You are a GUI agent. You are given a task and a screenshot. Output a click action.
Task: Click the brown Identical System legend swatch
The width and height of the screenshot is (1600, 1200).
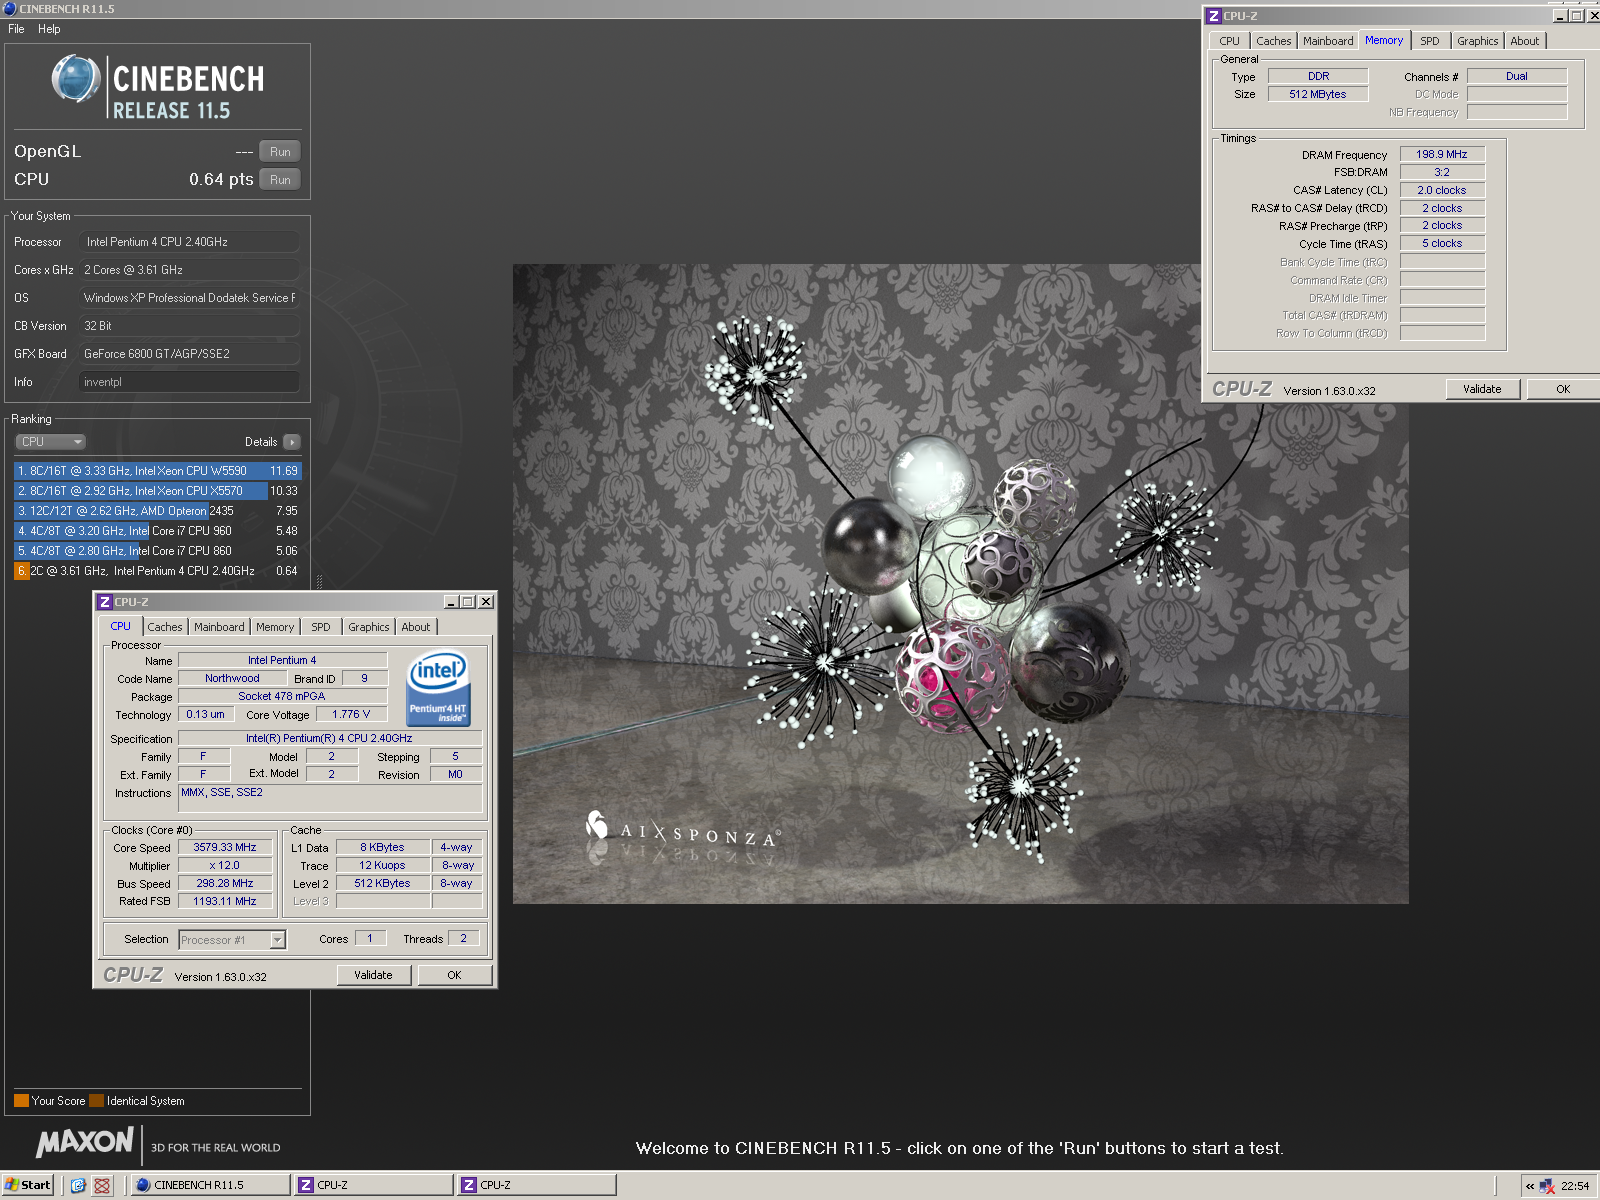click(97, 1101)
